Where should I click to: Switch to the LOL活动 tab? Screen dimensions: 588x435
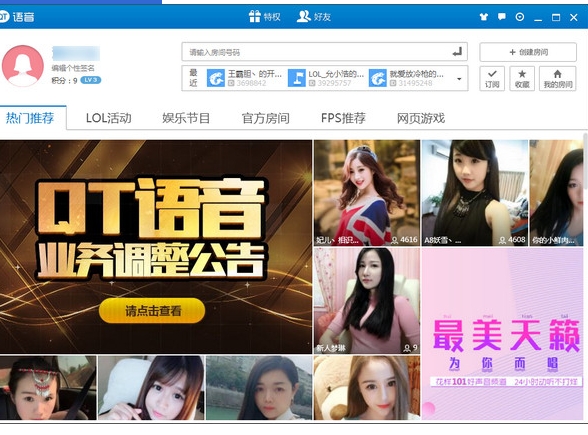[x=109, y=118]
